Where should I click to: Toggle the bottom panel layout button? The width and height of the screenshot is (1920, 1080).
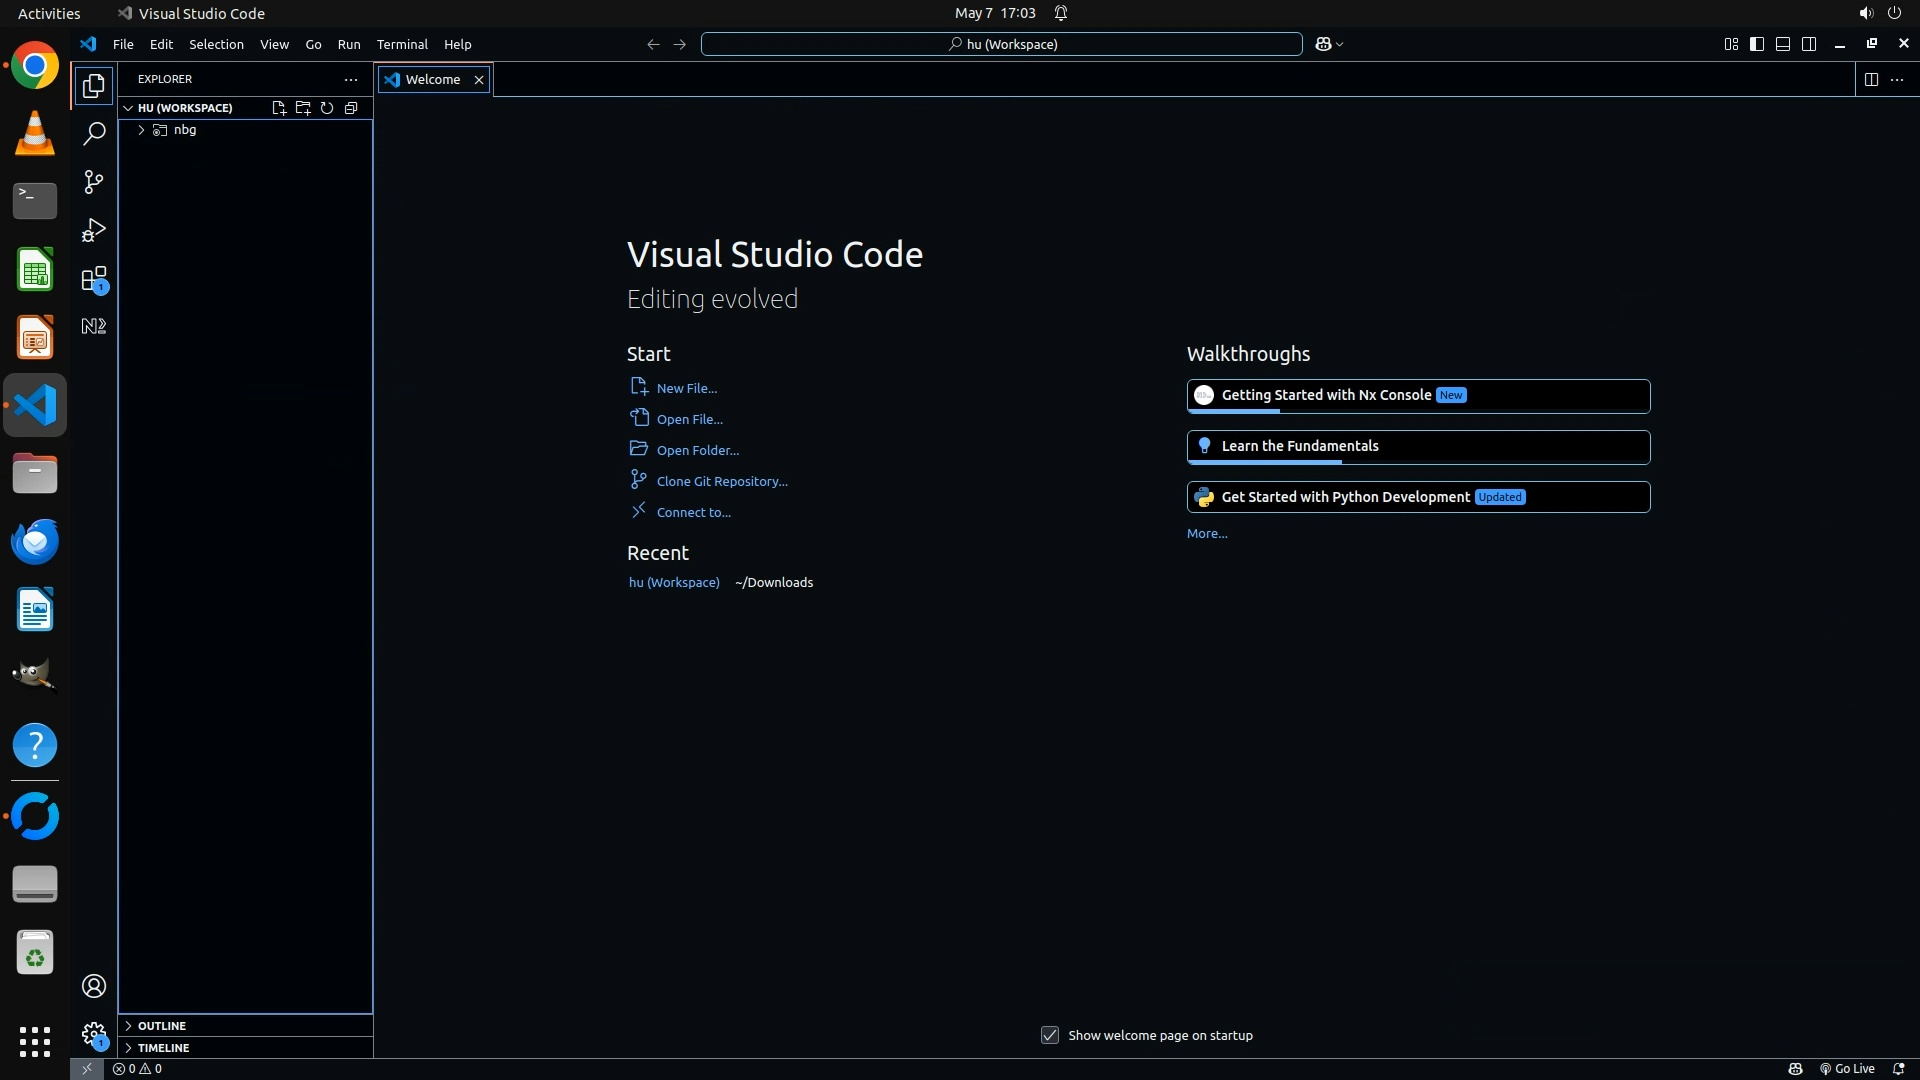click(x=1783, y=44)
